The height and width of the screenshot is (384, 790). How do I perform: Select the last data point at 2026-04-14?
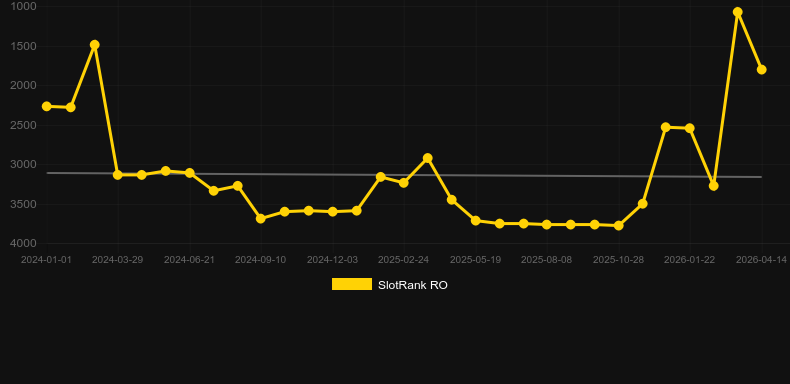[761, 70]
